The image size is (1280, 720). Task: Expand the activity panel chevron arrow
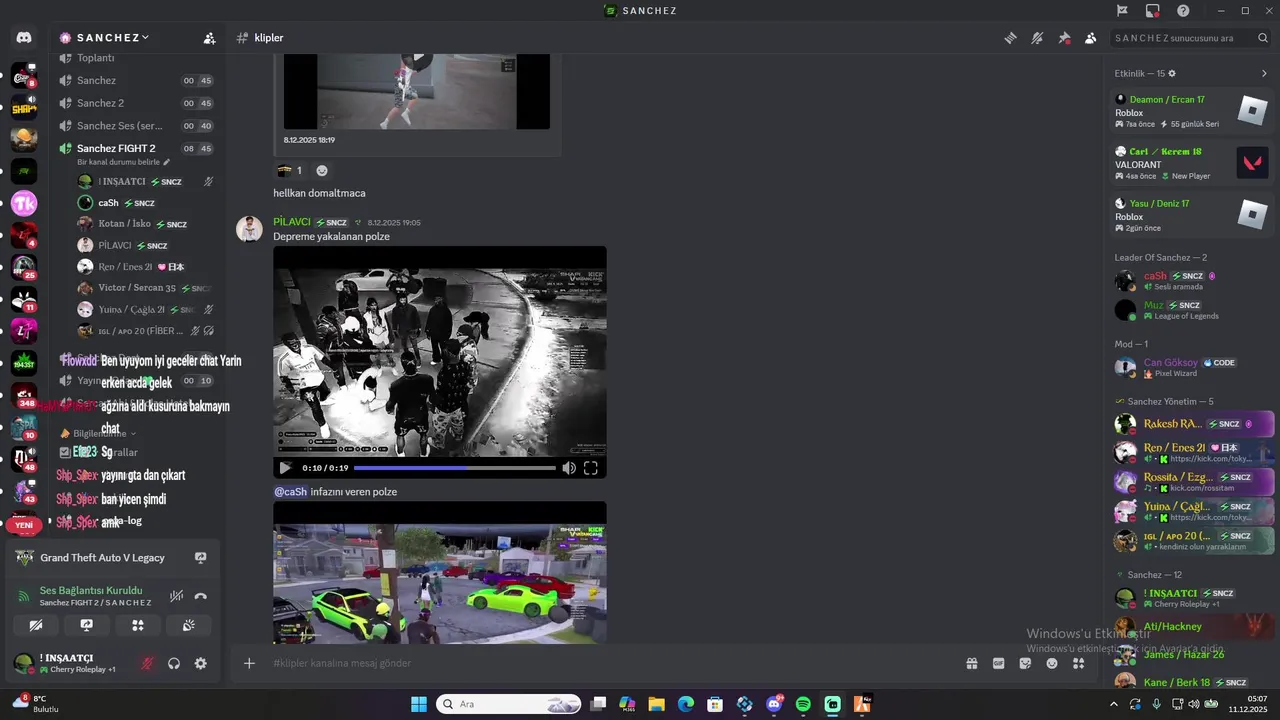[1264, 73]
